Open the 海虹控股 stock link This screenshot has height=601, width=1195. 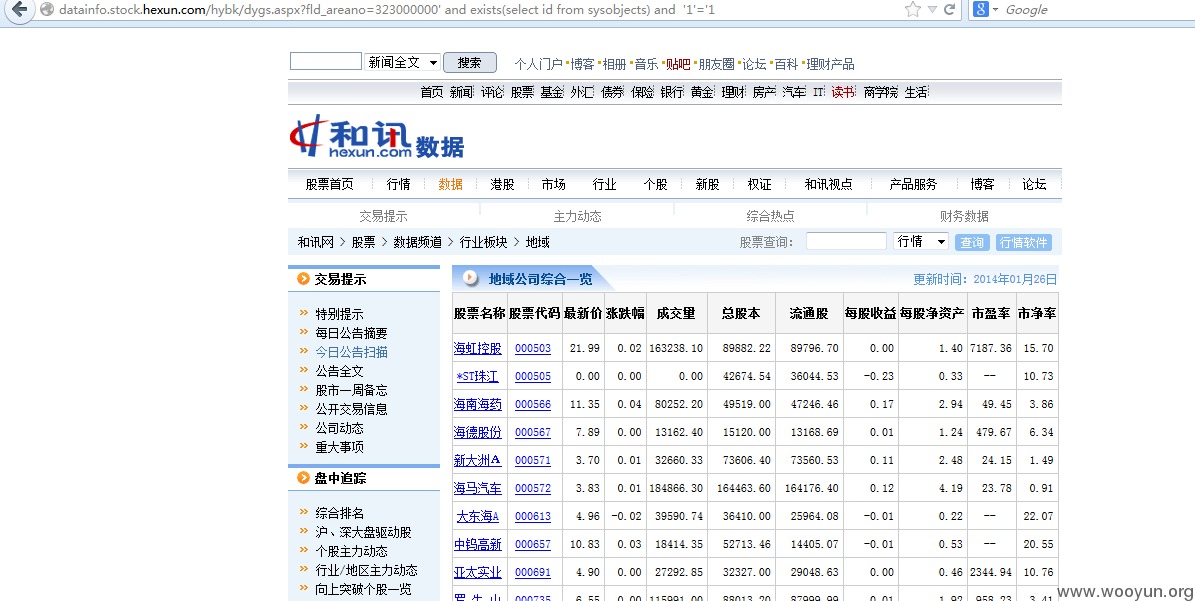[x=478, y=348]
